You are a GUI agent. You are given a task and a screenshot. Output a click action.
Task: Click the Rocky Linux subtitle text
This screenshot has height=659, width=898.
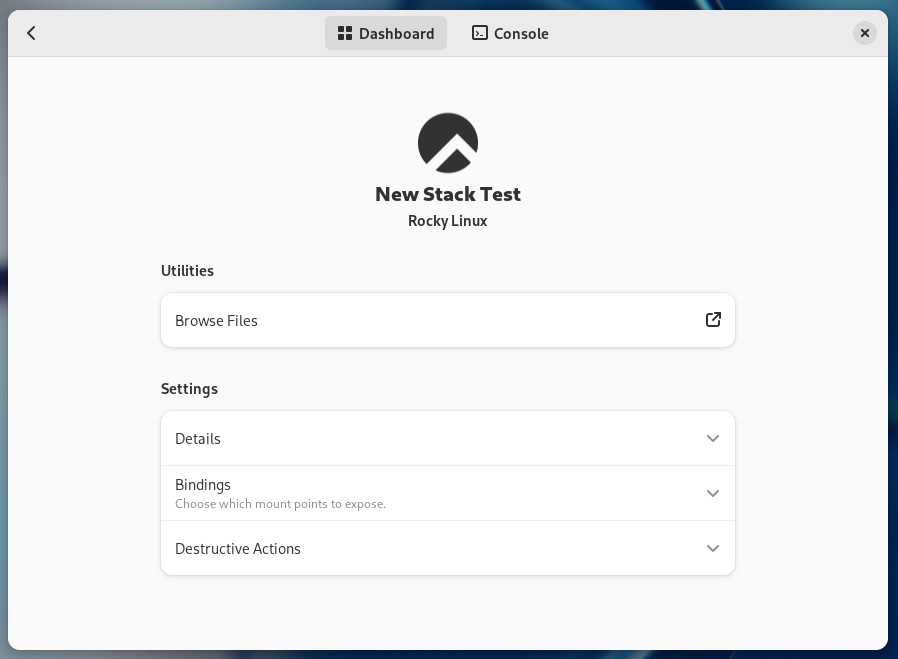click(x=448, y=221)
